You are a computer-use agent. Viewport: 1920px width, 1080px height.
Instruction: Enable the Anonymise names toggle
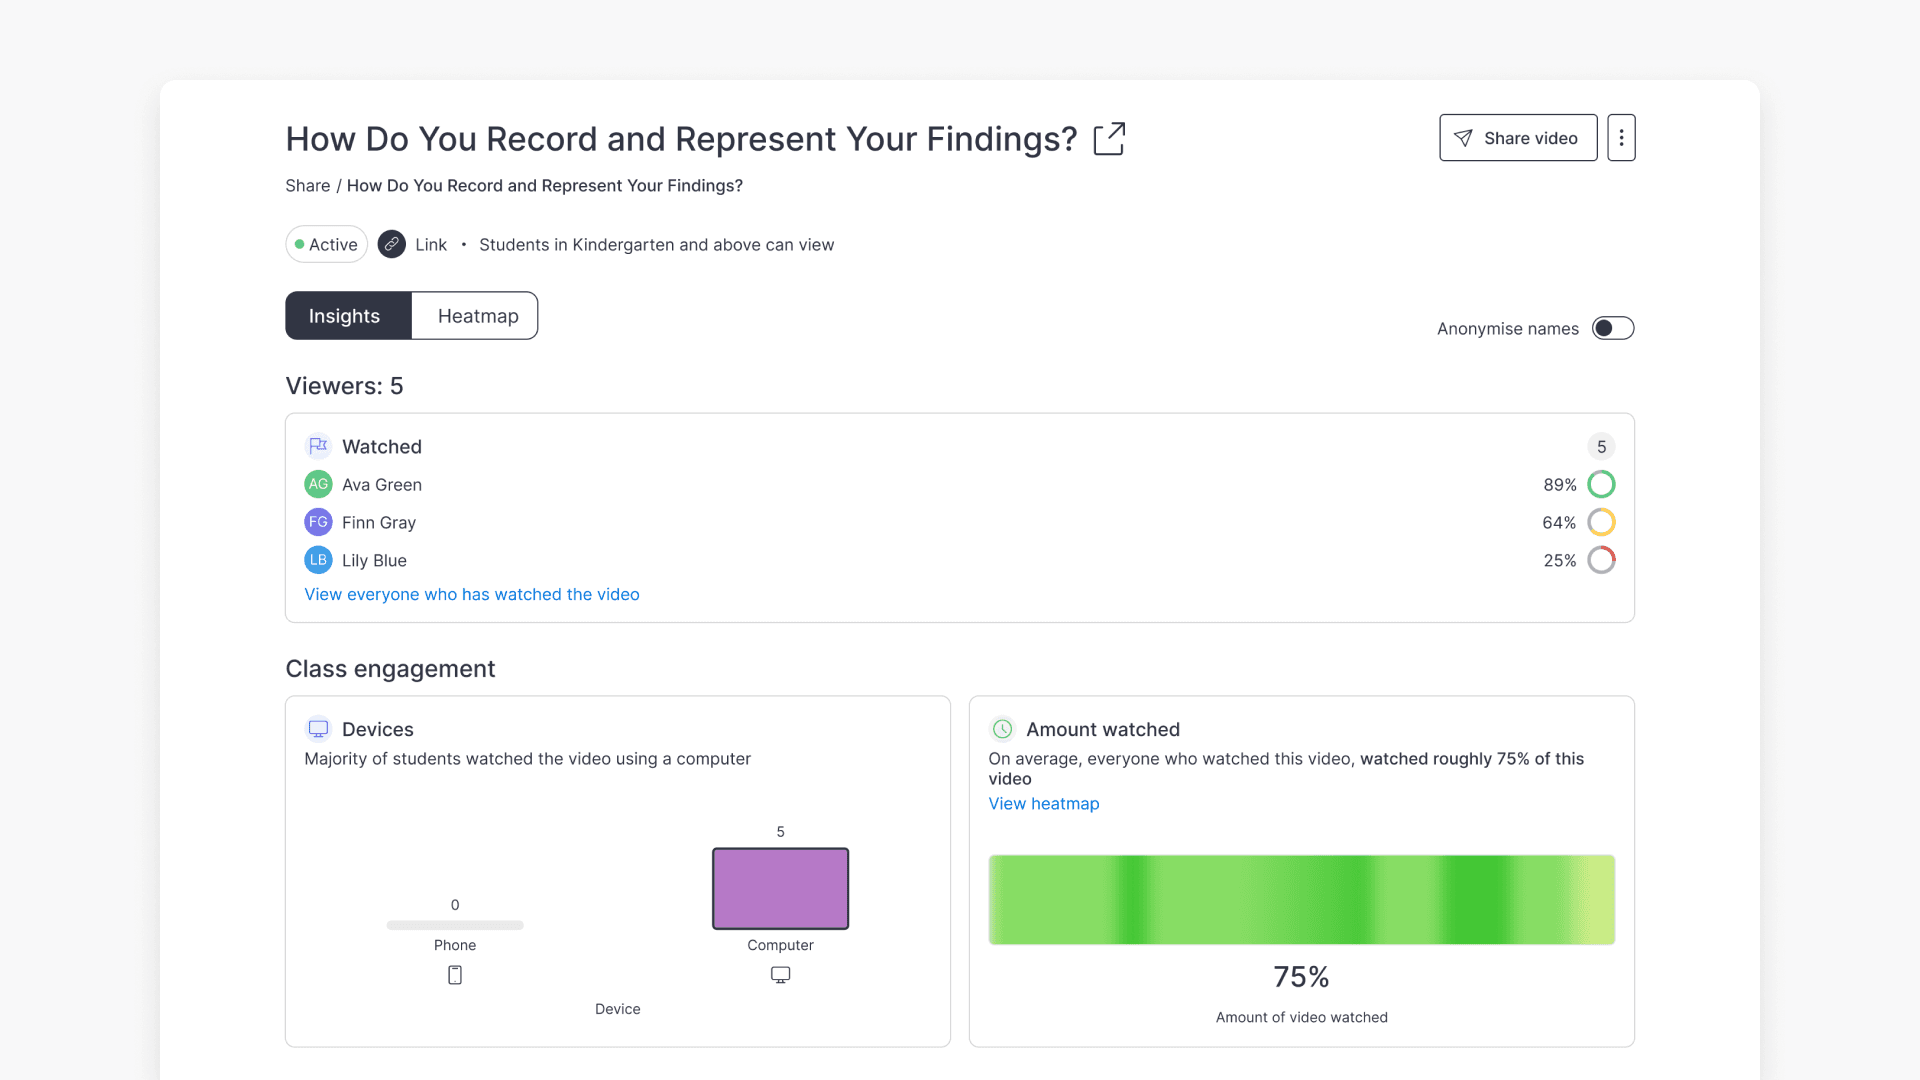(x=1612, y=328)
